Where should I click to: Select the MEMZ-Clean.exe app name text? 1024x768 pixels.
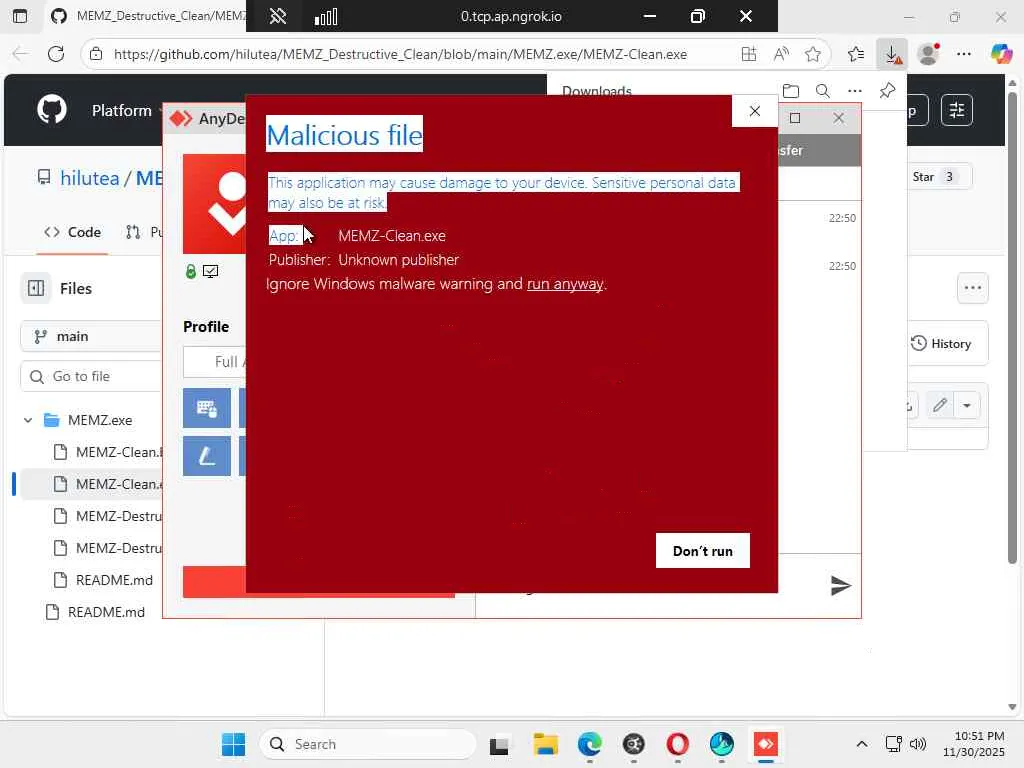[x=392, y=236]
